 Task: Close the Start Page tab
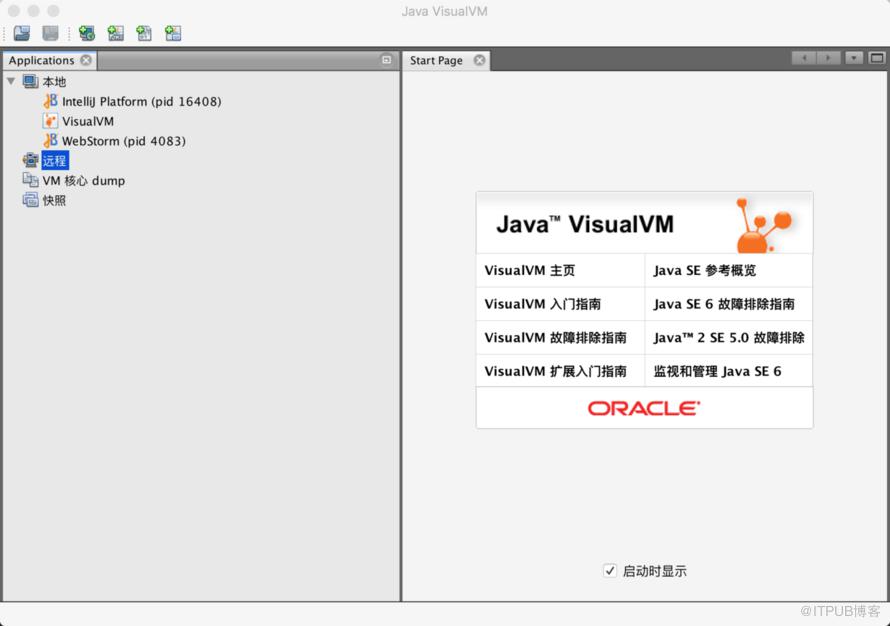point(480,60)
